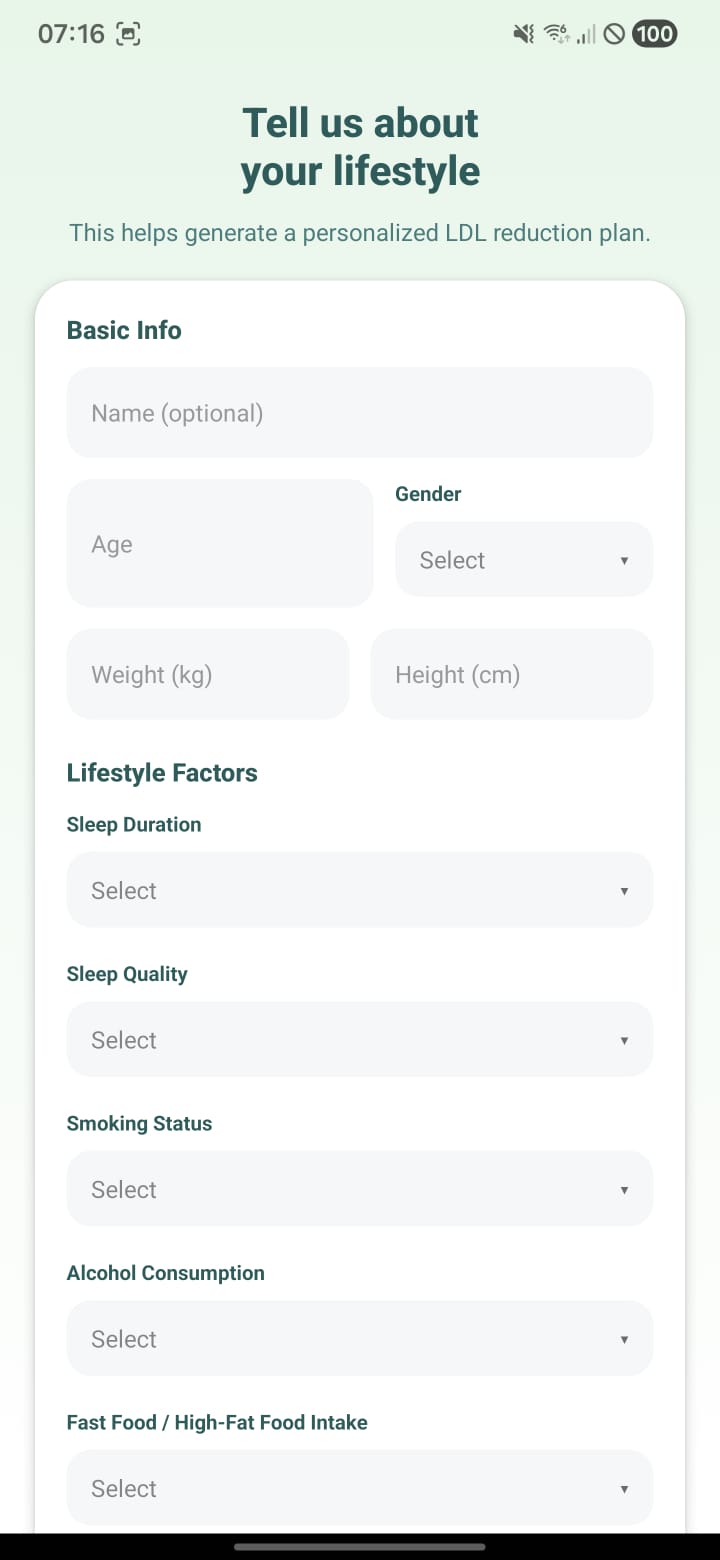Tap the screen capture icon beside the clock

click(x=130, y=33)
